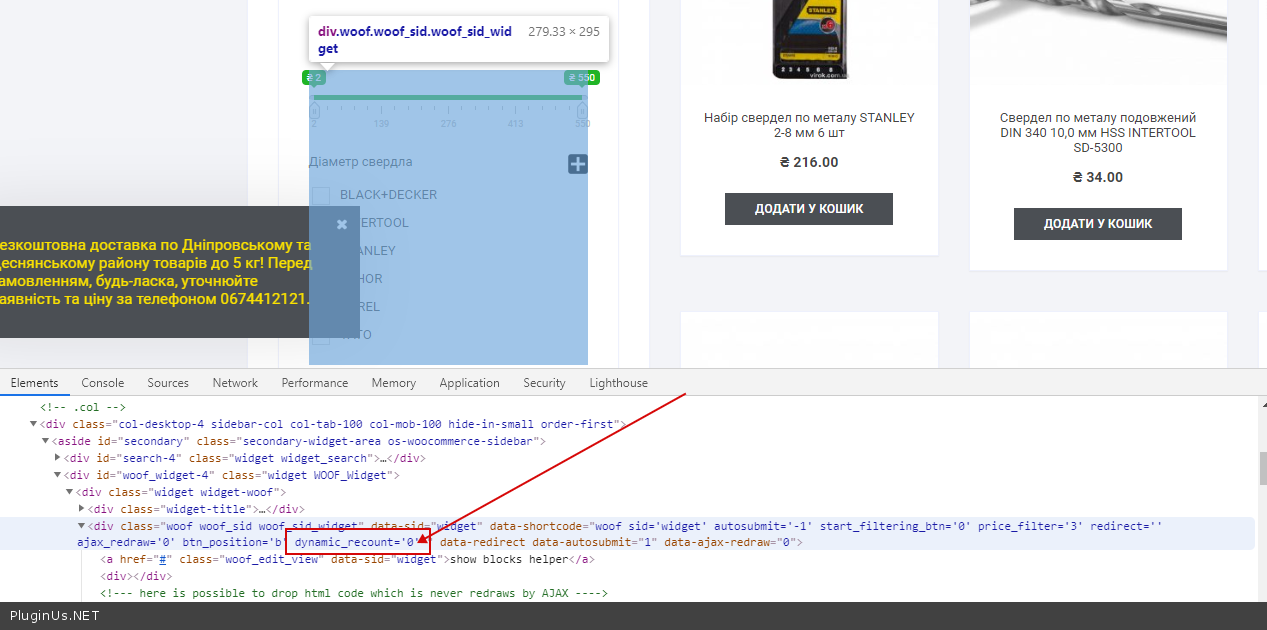Viewport: 1267px width, 630px height.
Task: Click the maximum price slider handle
Action: pos(582,110)
